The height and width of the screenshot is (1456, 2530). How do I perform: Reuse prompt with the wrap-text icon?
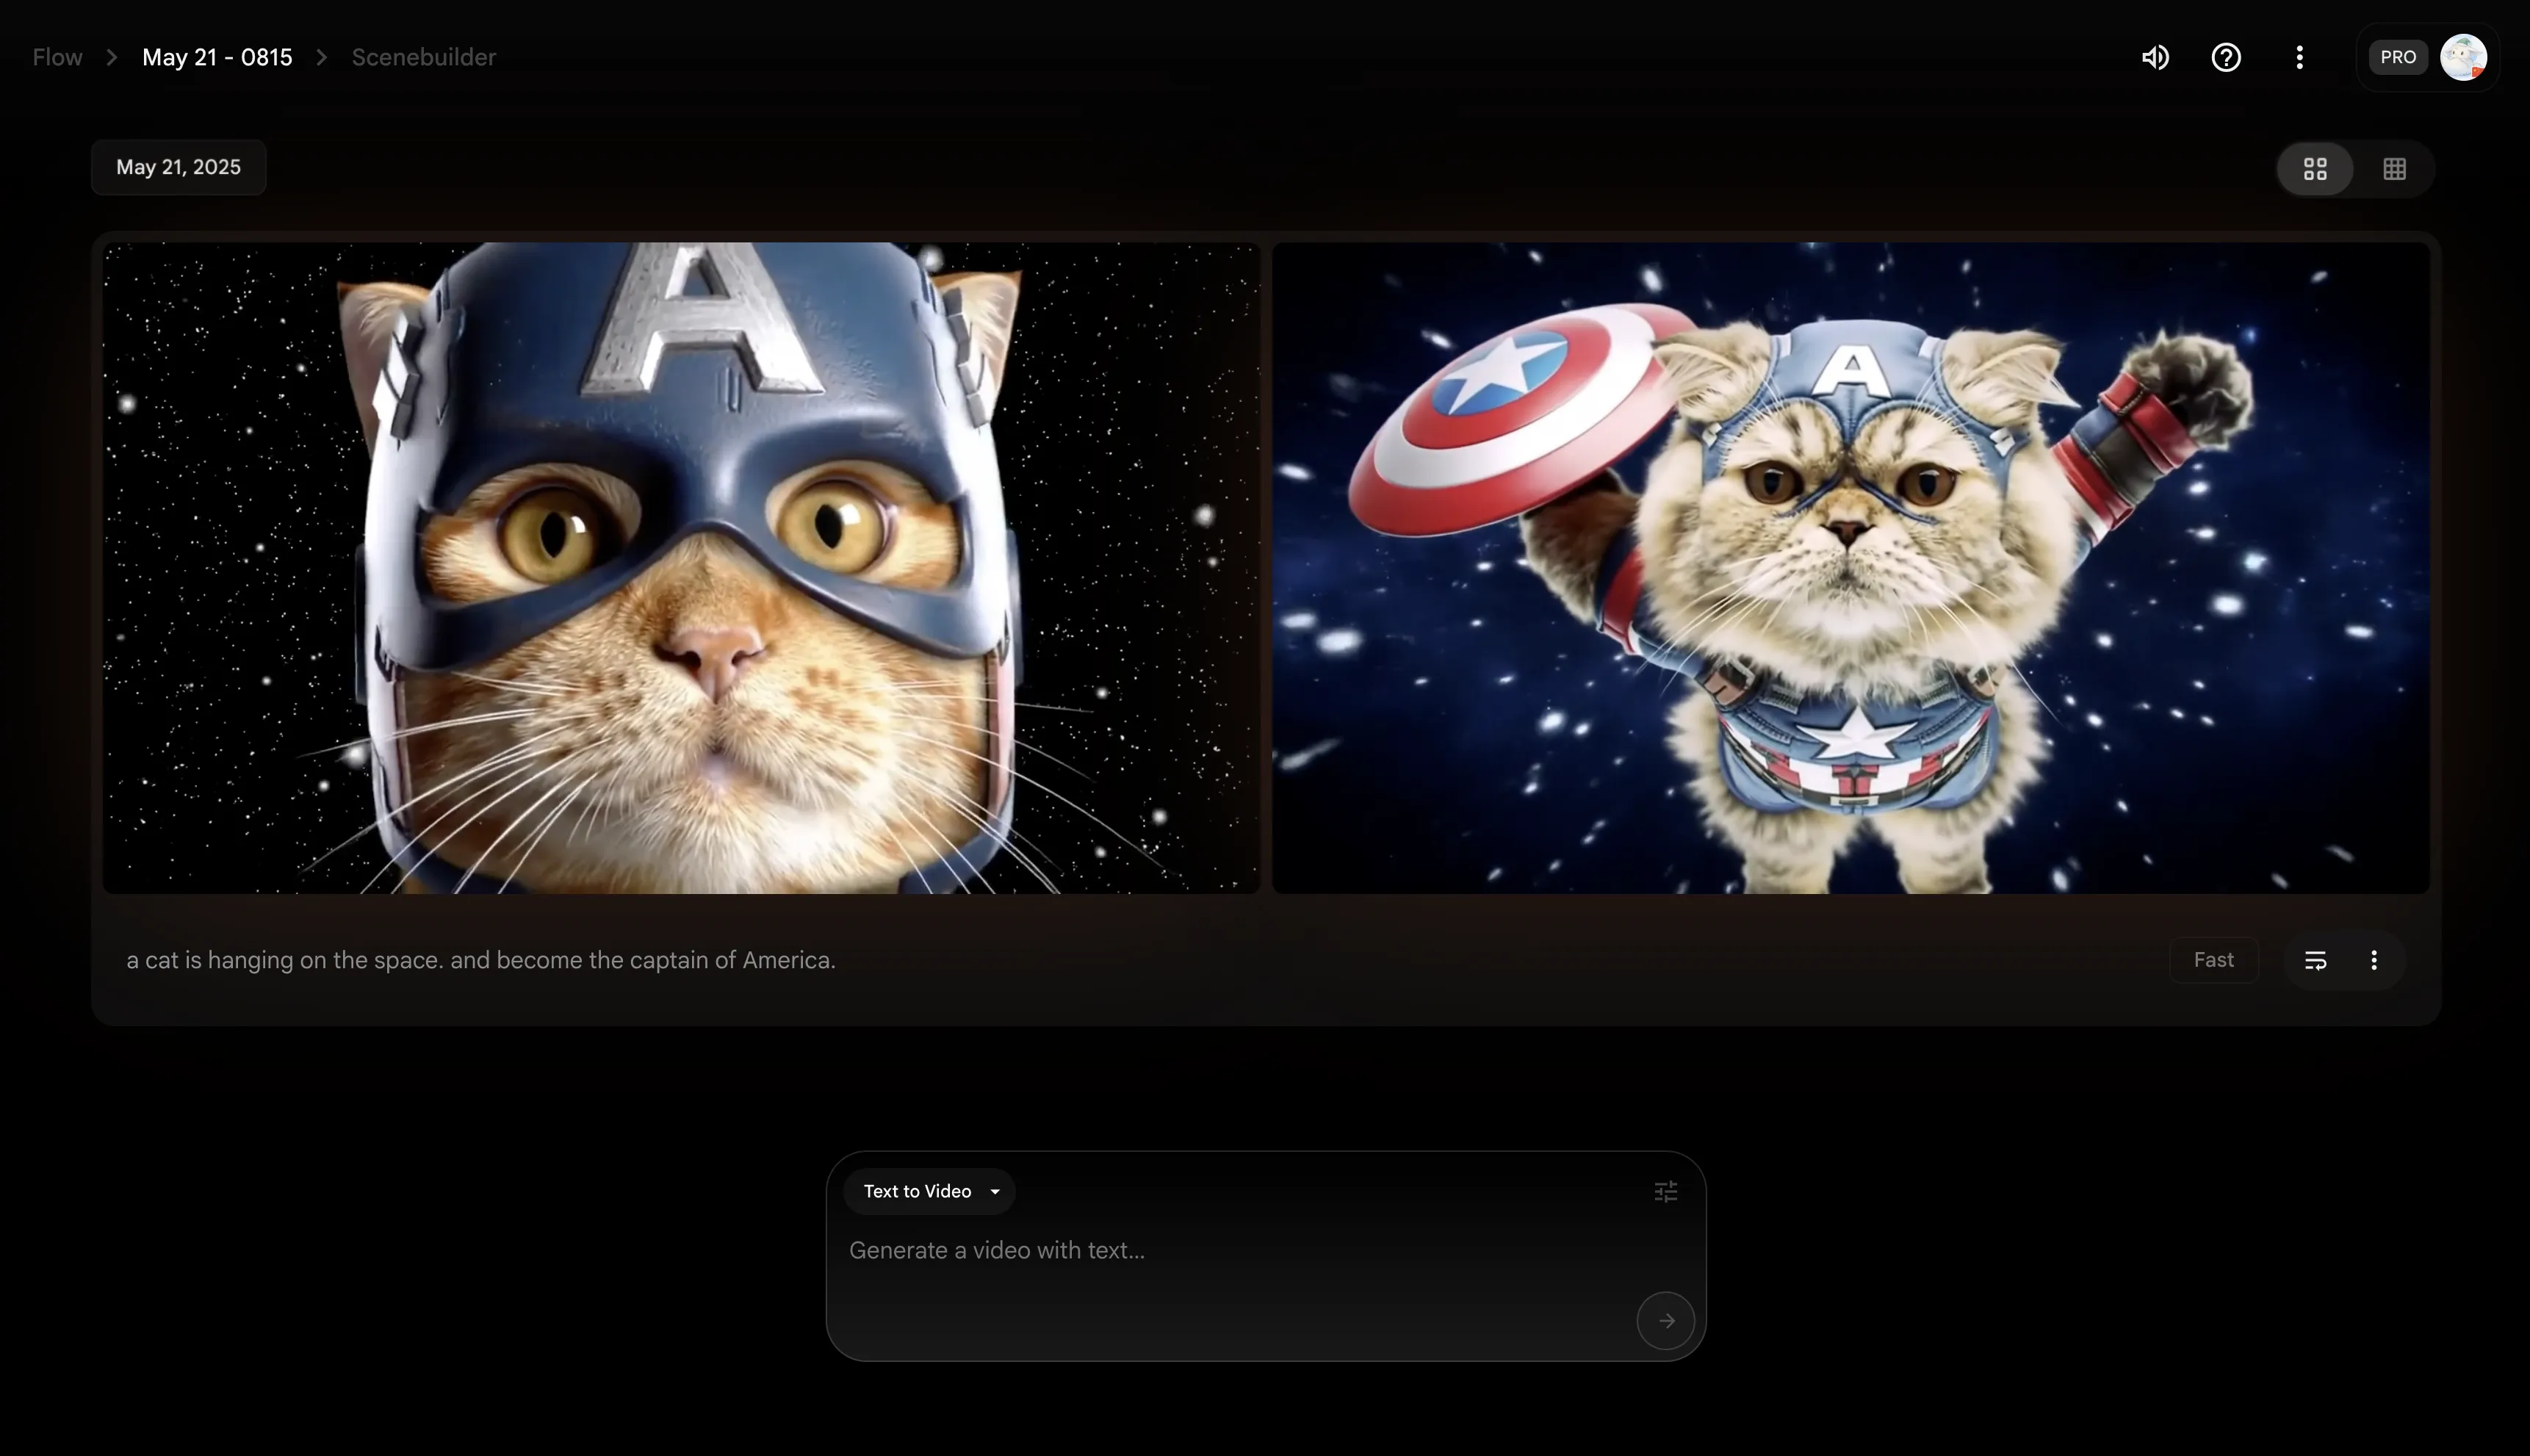[x=2315, y=960]
